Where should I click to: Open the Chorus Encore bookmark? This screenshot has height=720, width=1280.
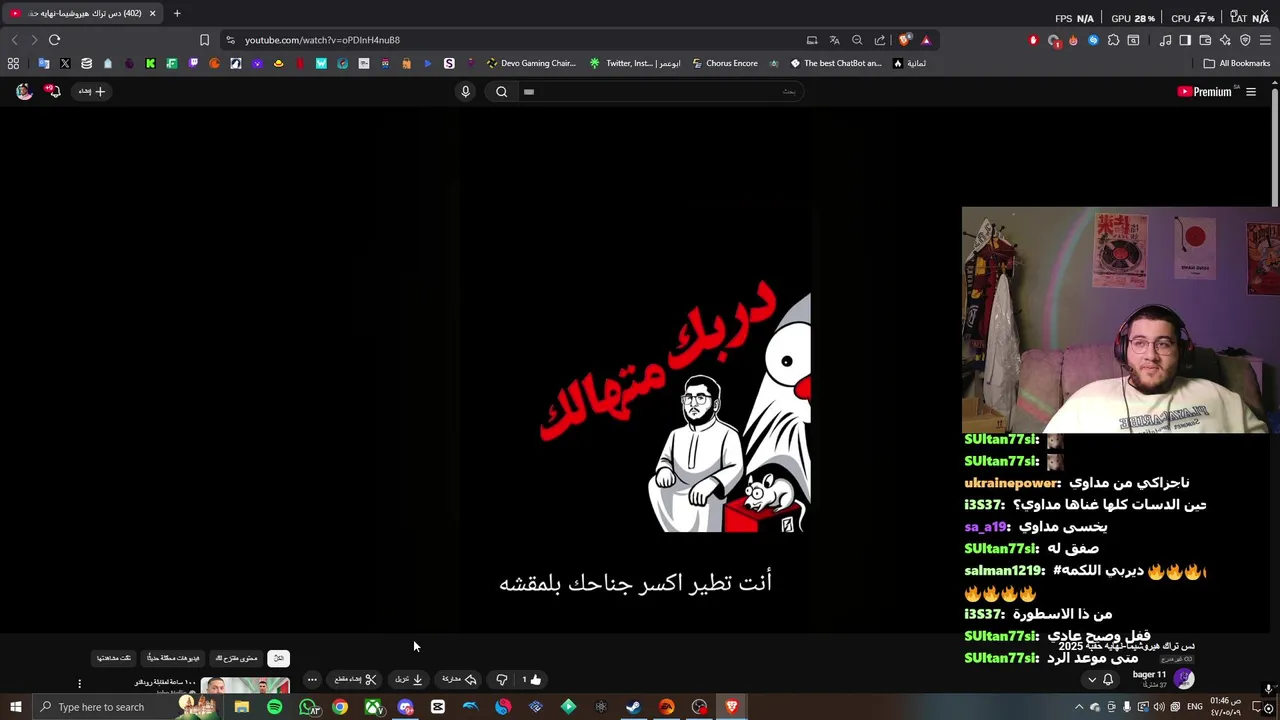point(725,63)
